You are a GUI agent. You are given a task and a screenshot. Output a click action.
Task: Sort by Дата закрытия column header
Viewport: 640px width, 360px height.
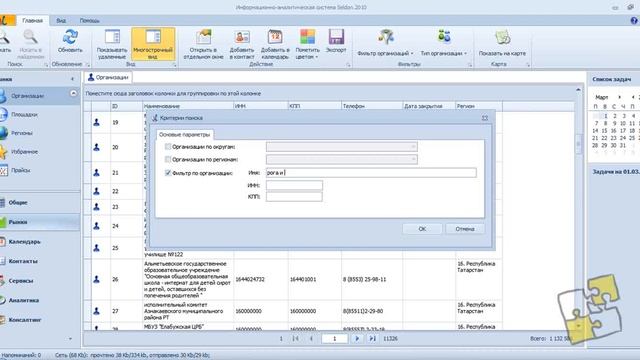coord(429,106)
